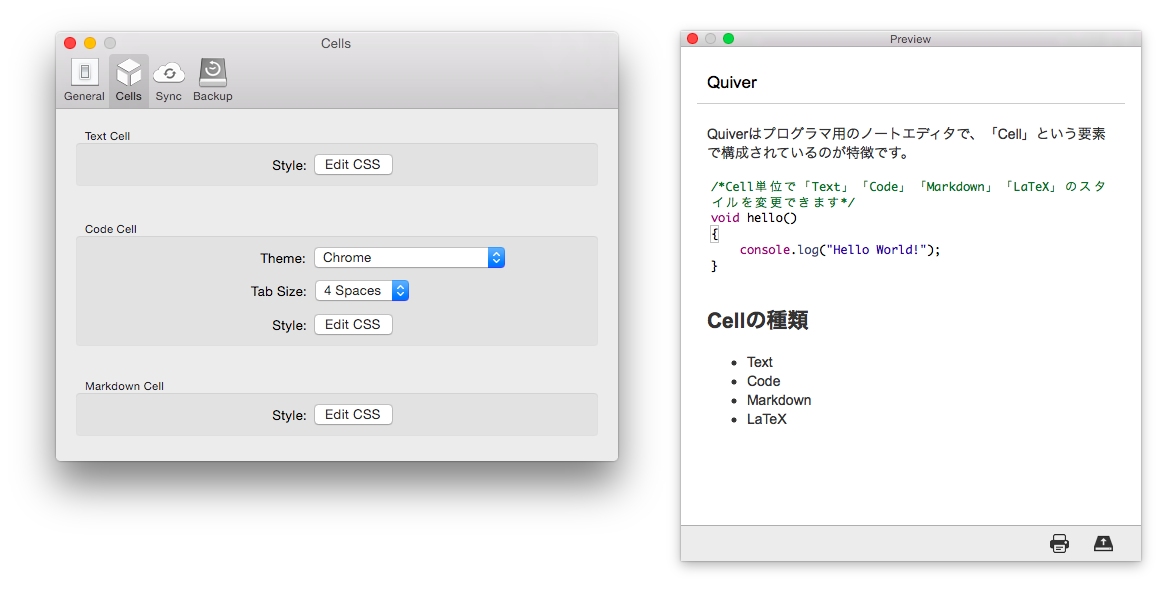
Task: Close the Cells preferences window
Action: tap(70, 43)
